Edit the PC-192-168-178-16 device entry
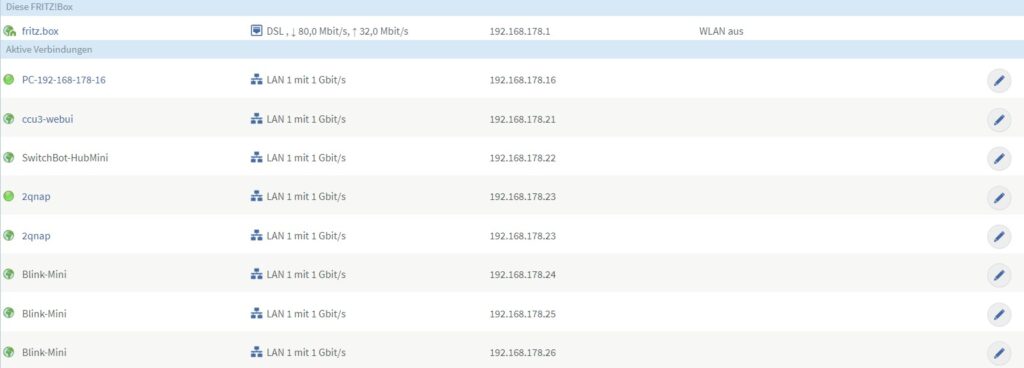1024x368 pixels. pos(999,80)
